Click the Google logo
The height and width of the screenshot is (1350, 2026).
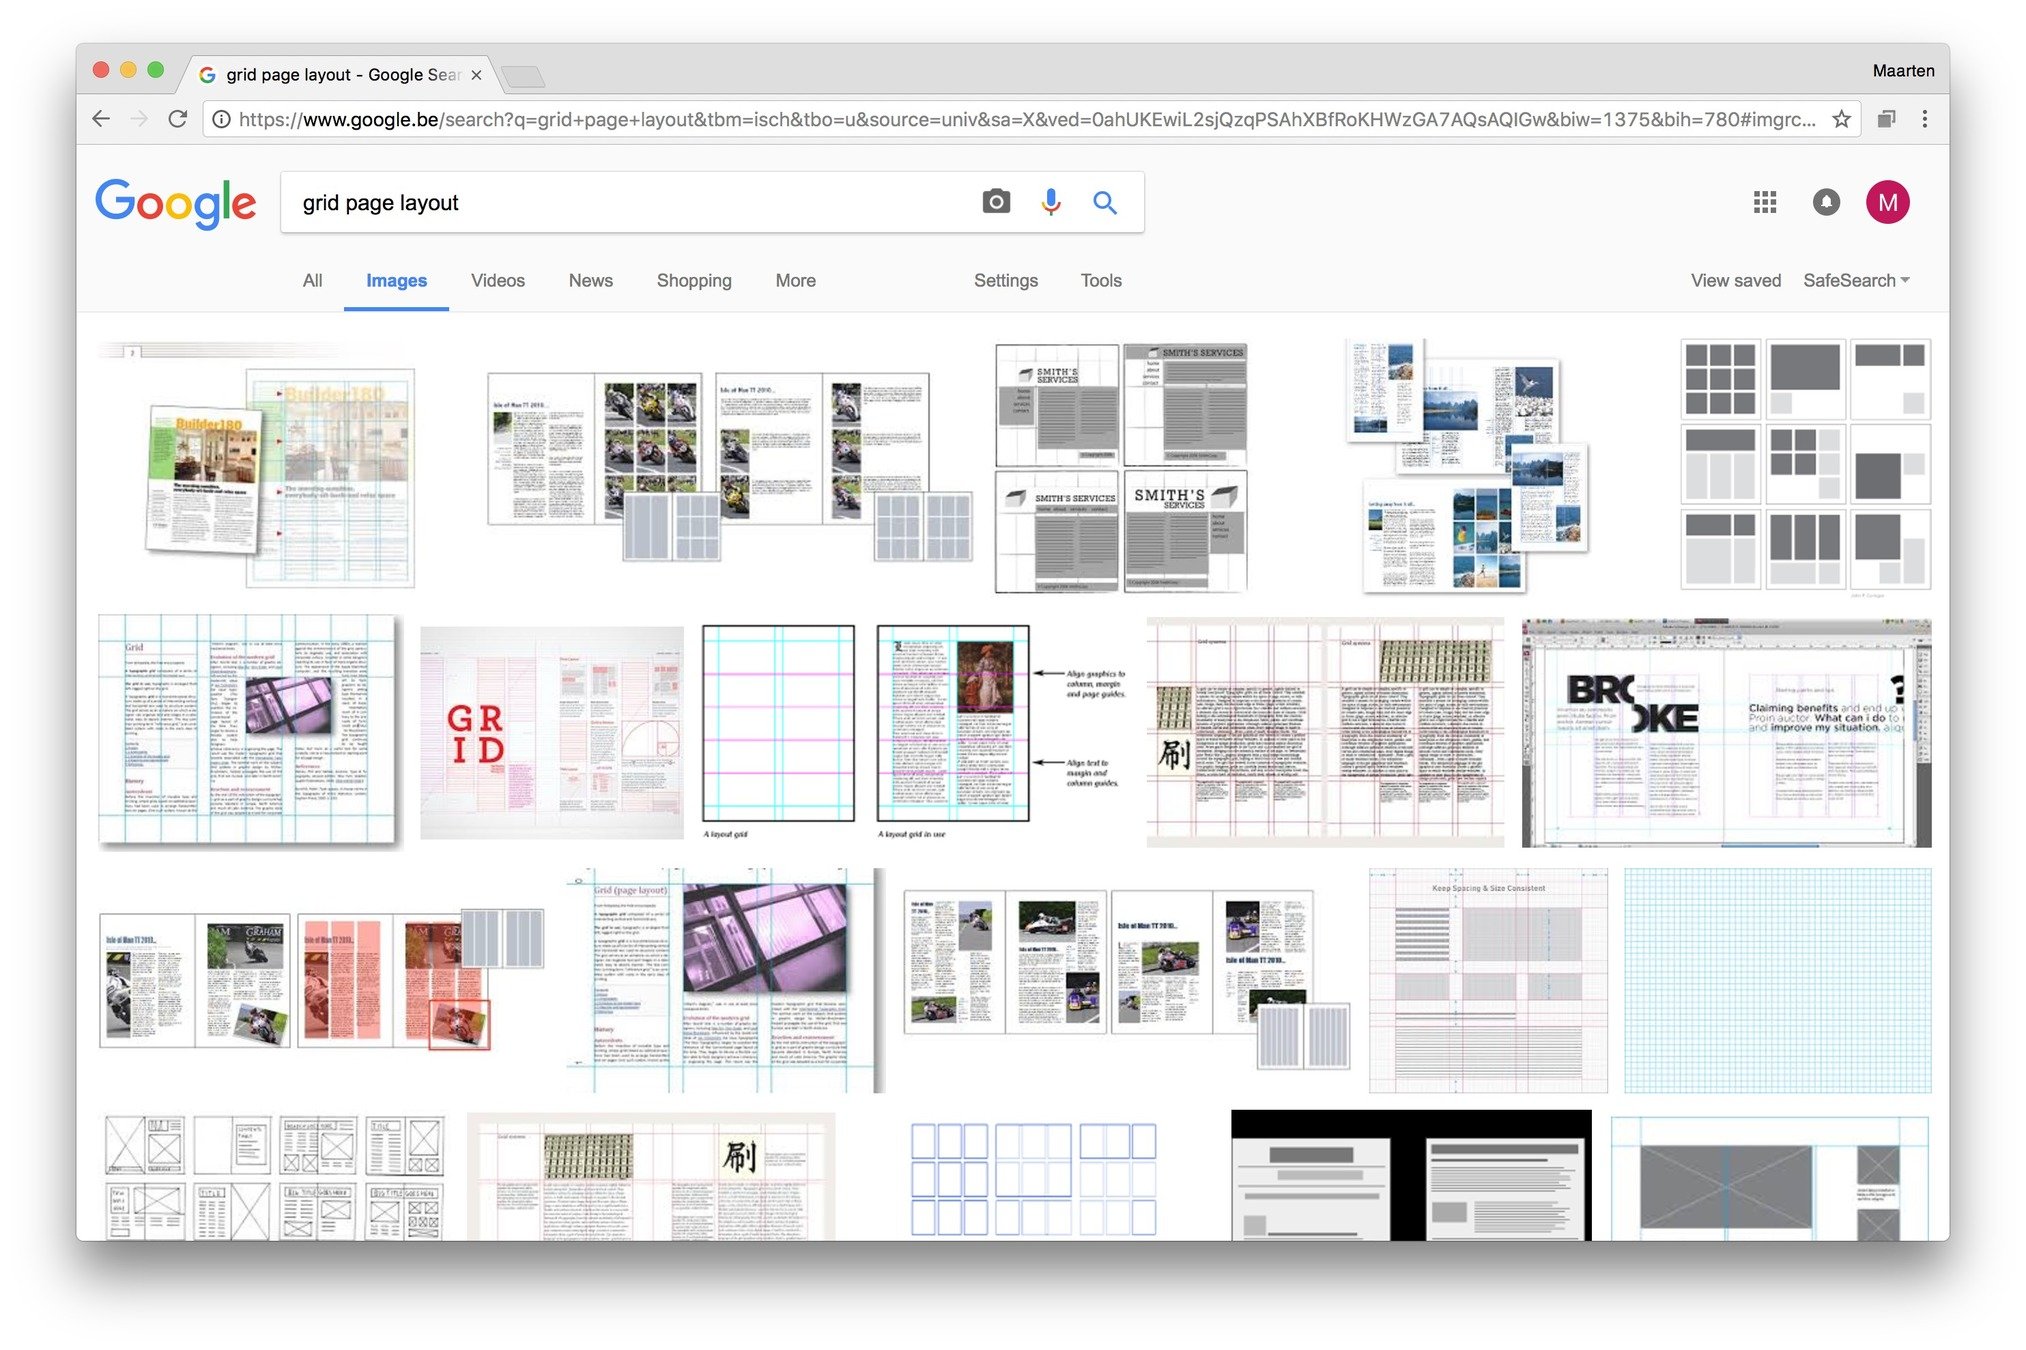point(176,203)
